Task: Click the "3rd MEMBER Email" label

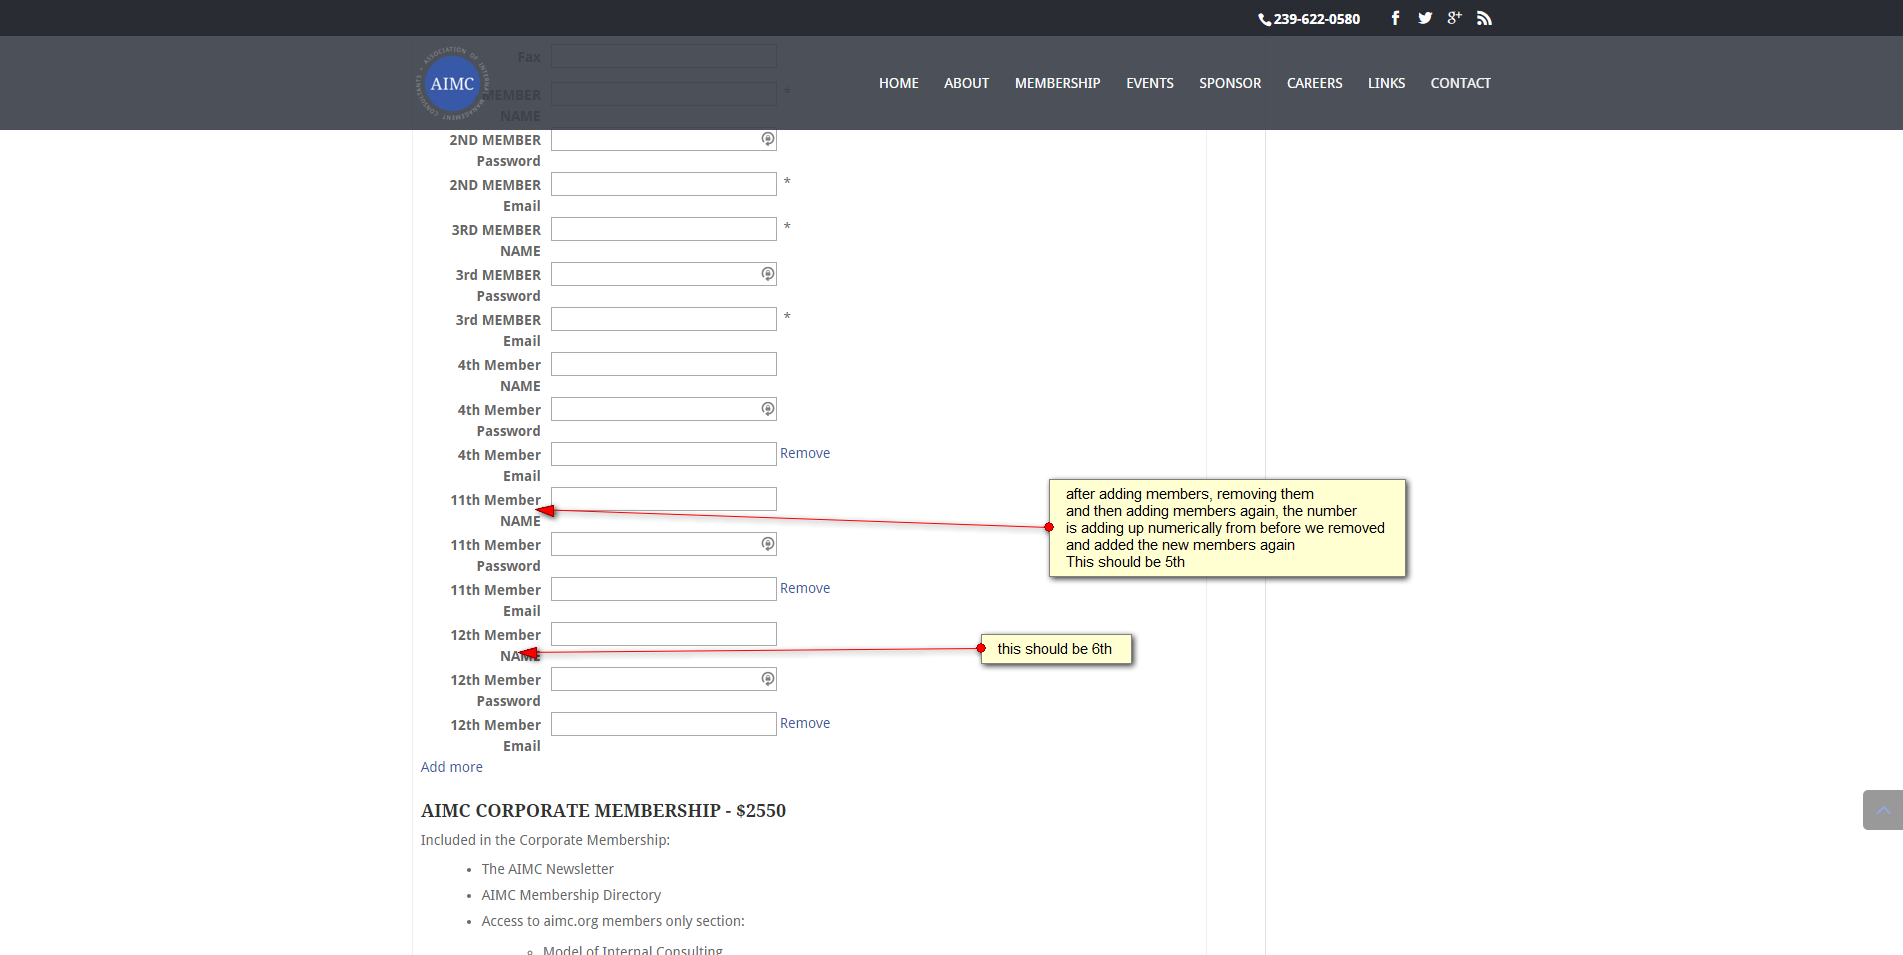Action: click(x=498, y=330)
